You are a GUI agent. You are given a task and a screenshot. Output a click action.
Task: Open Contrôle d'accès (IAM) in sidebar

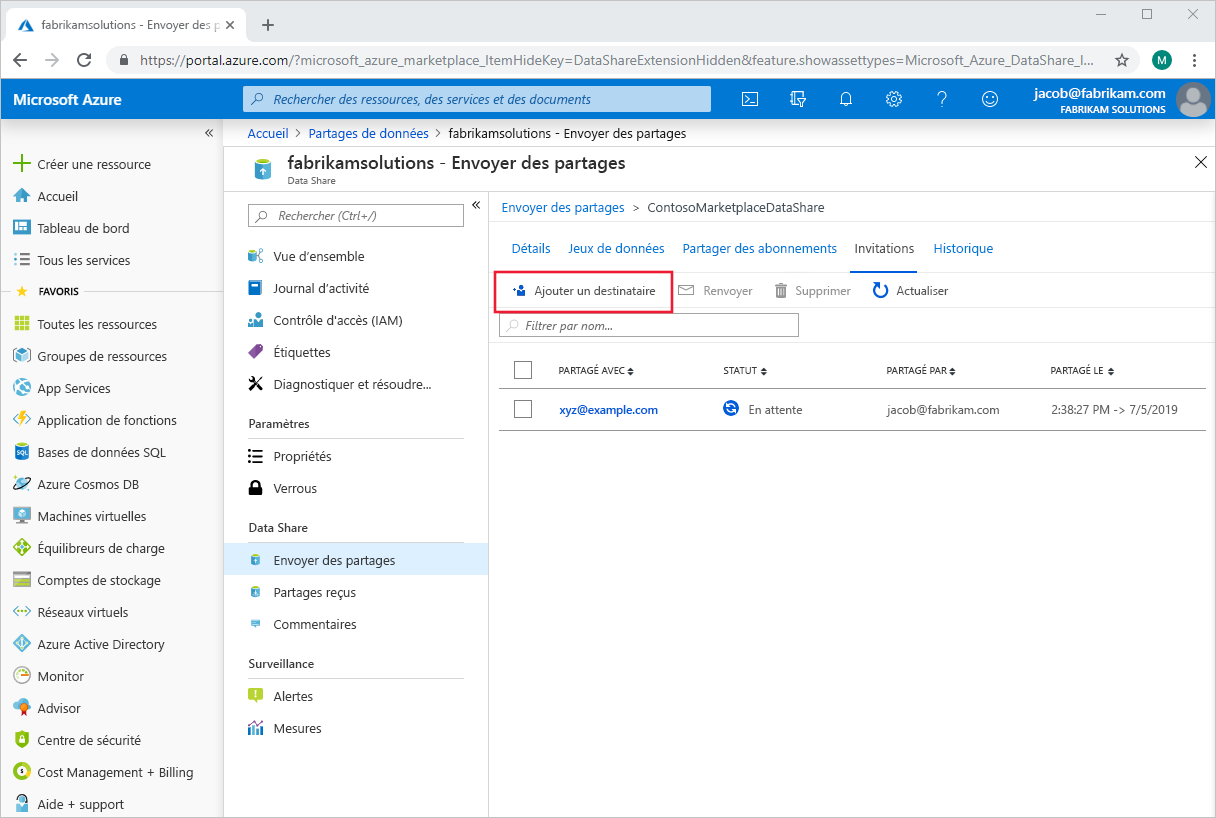pyautogui.click(x=336, y=319)
